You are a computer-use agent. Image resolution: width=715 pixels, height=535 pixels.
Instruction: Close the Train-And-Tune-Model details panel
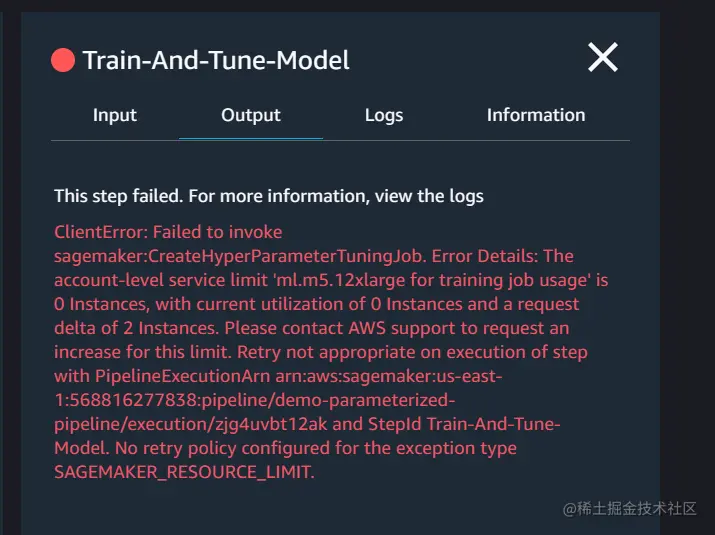click(x=602, y=58)
